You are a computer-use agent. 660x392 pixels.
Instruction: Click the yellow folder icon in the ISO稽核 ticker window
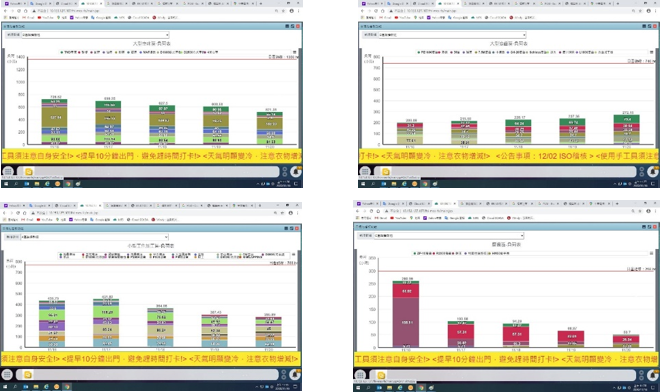coord(386,171)
